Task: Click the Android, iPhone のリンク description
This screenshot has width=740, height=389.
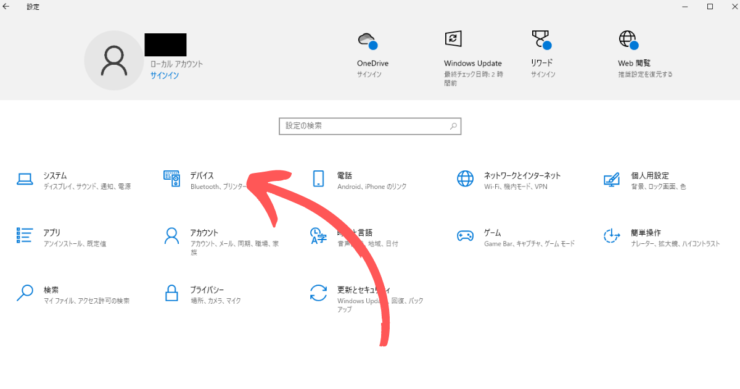Action: (x=371, y=186)
